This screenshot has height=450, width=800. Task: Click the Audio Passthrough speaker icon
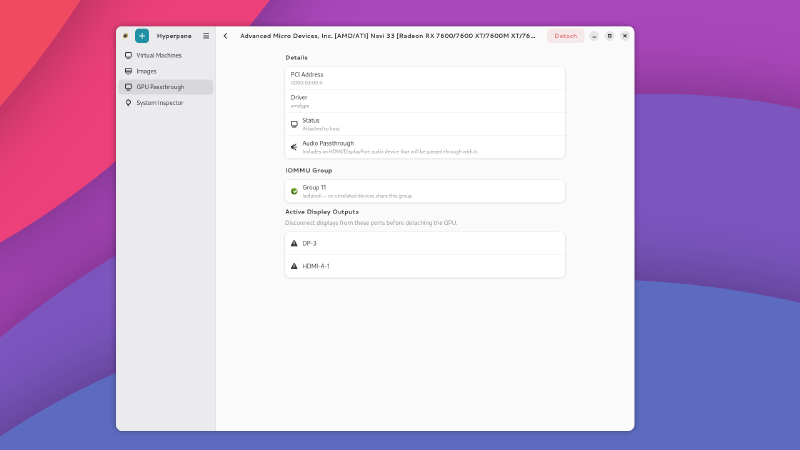(294, 147)
